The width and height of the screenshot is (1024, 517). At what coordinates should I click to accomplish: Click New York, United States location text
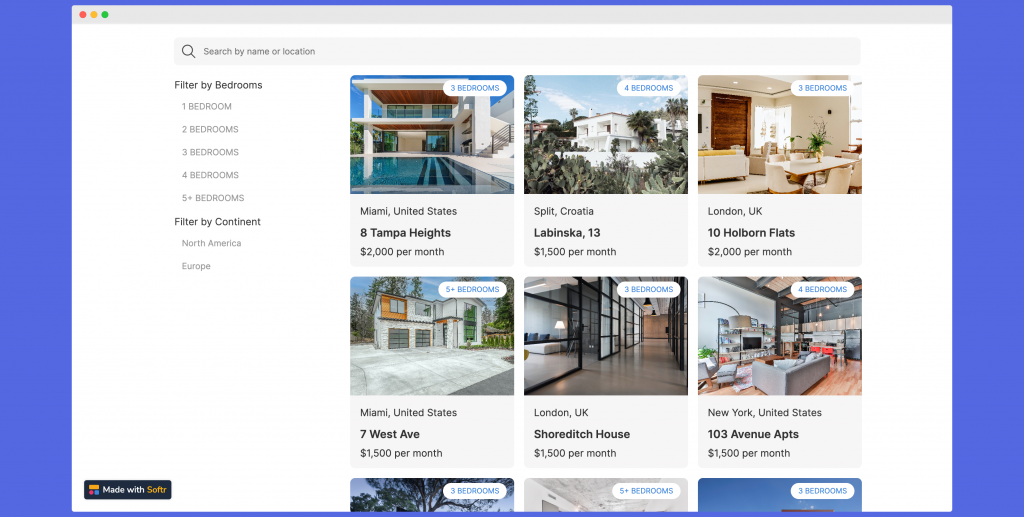(765, 413)
